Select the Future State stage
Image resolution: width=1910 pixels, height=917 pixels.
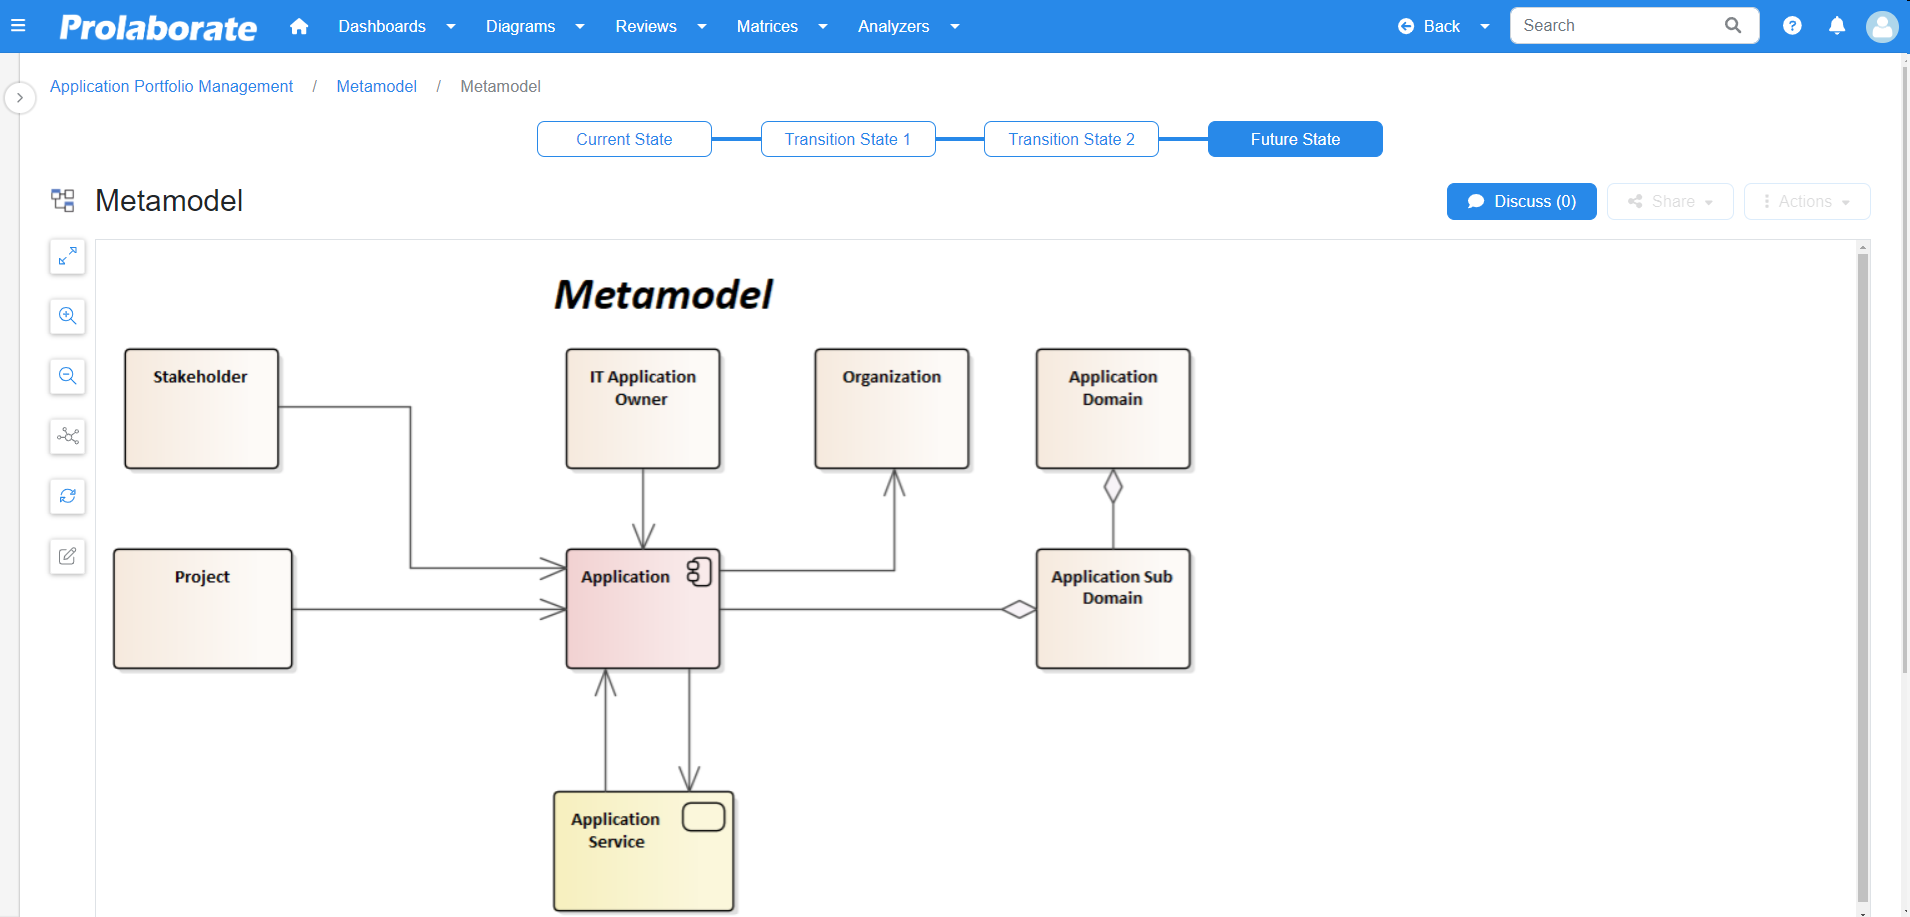point(1295,139)
